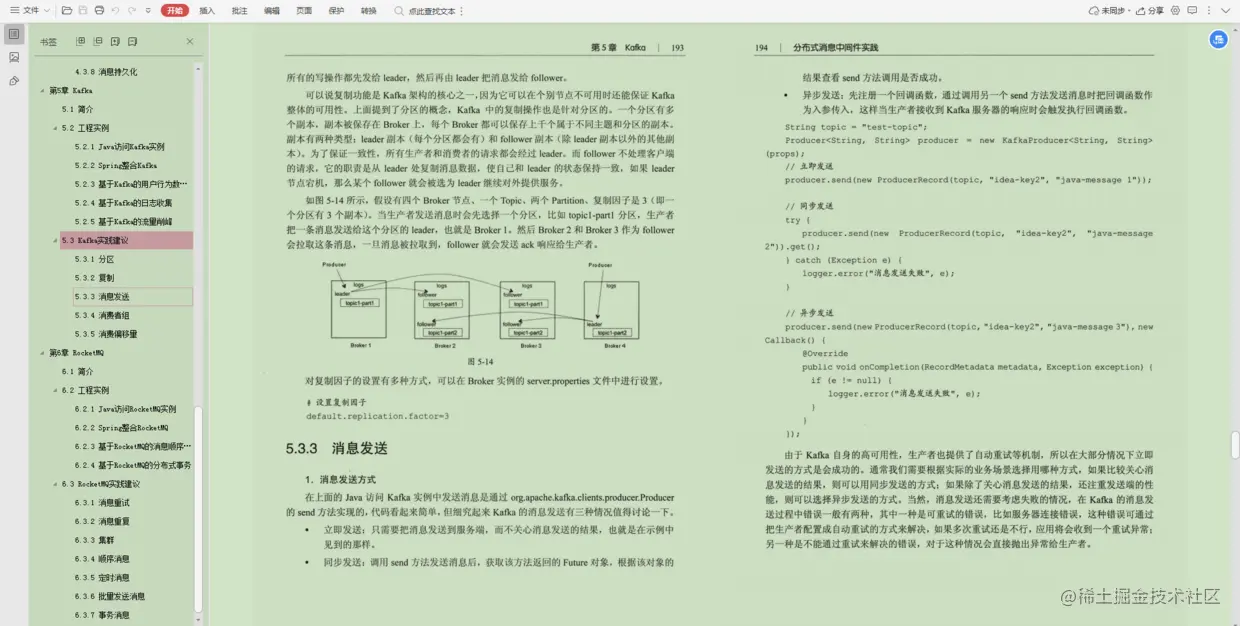Collapse the 5.3 Kafka实践建议 tree arrow
The width and height of the screenshot is (1240, 626).
(x=56, y=240)
